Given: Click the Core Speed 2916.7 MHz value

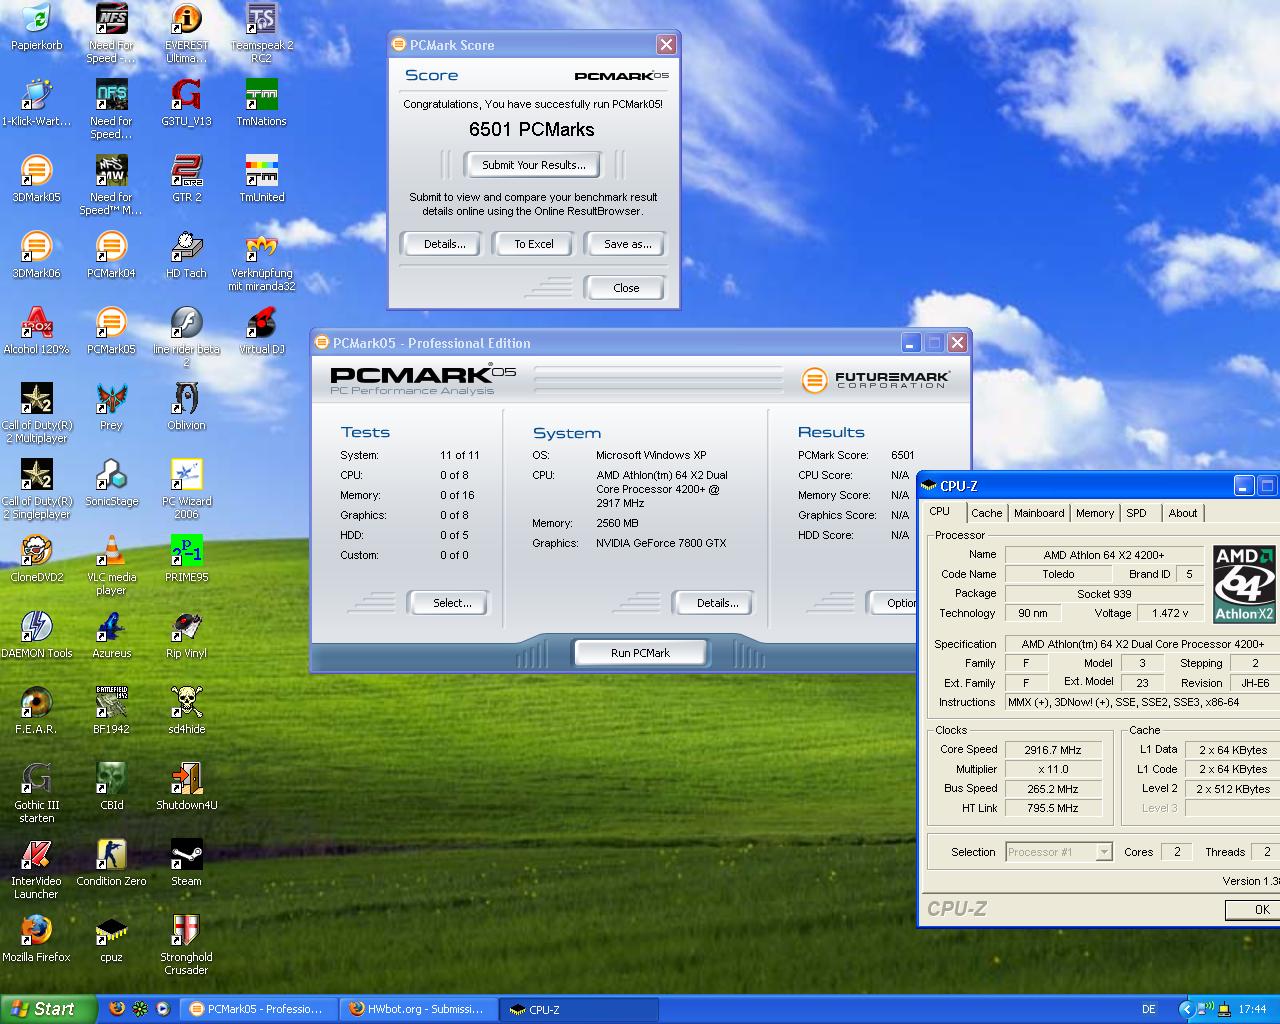Looking at the screenshot, I should tap(1053, 750).
